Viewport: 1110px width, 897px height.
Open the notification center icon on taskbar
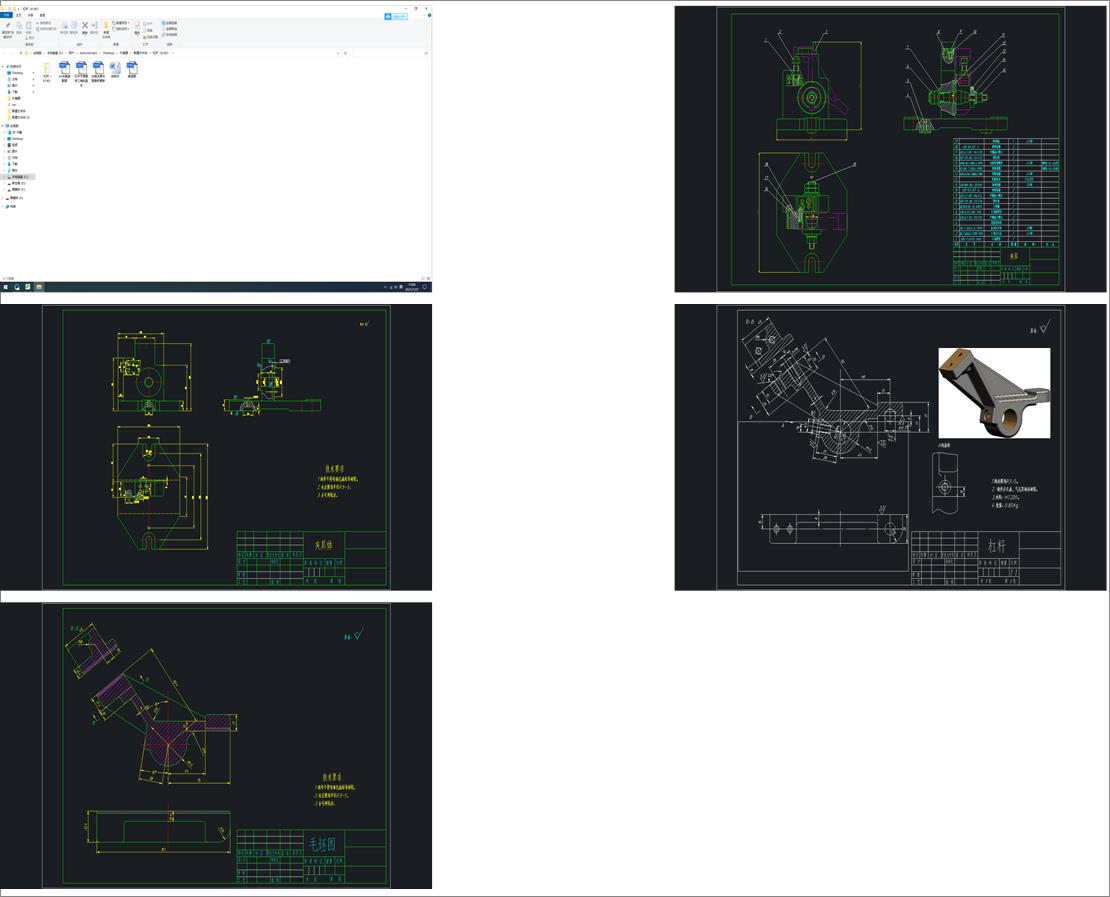(x=425, y=287)
